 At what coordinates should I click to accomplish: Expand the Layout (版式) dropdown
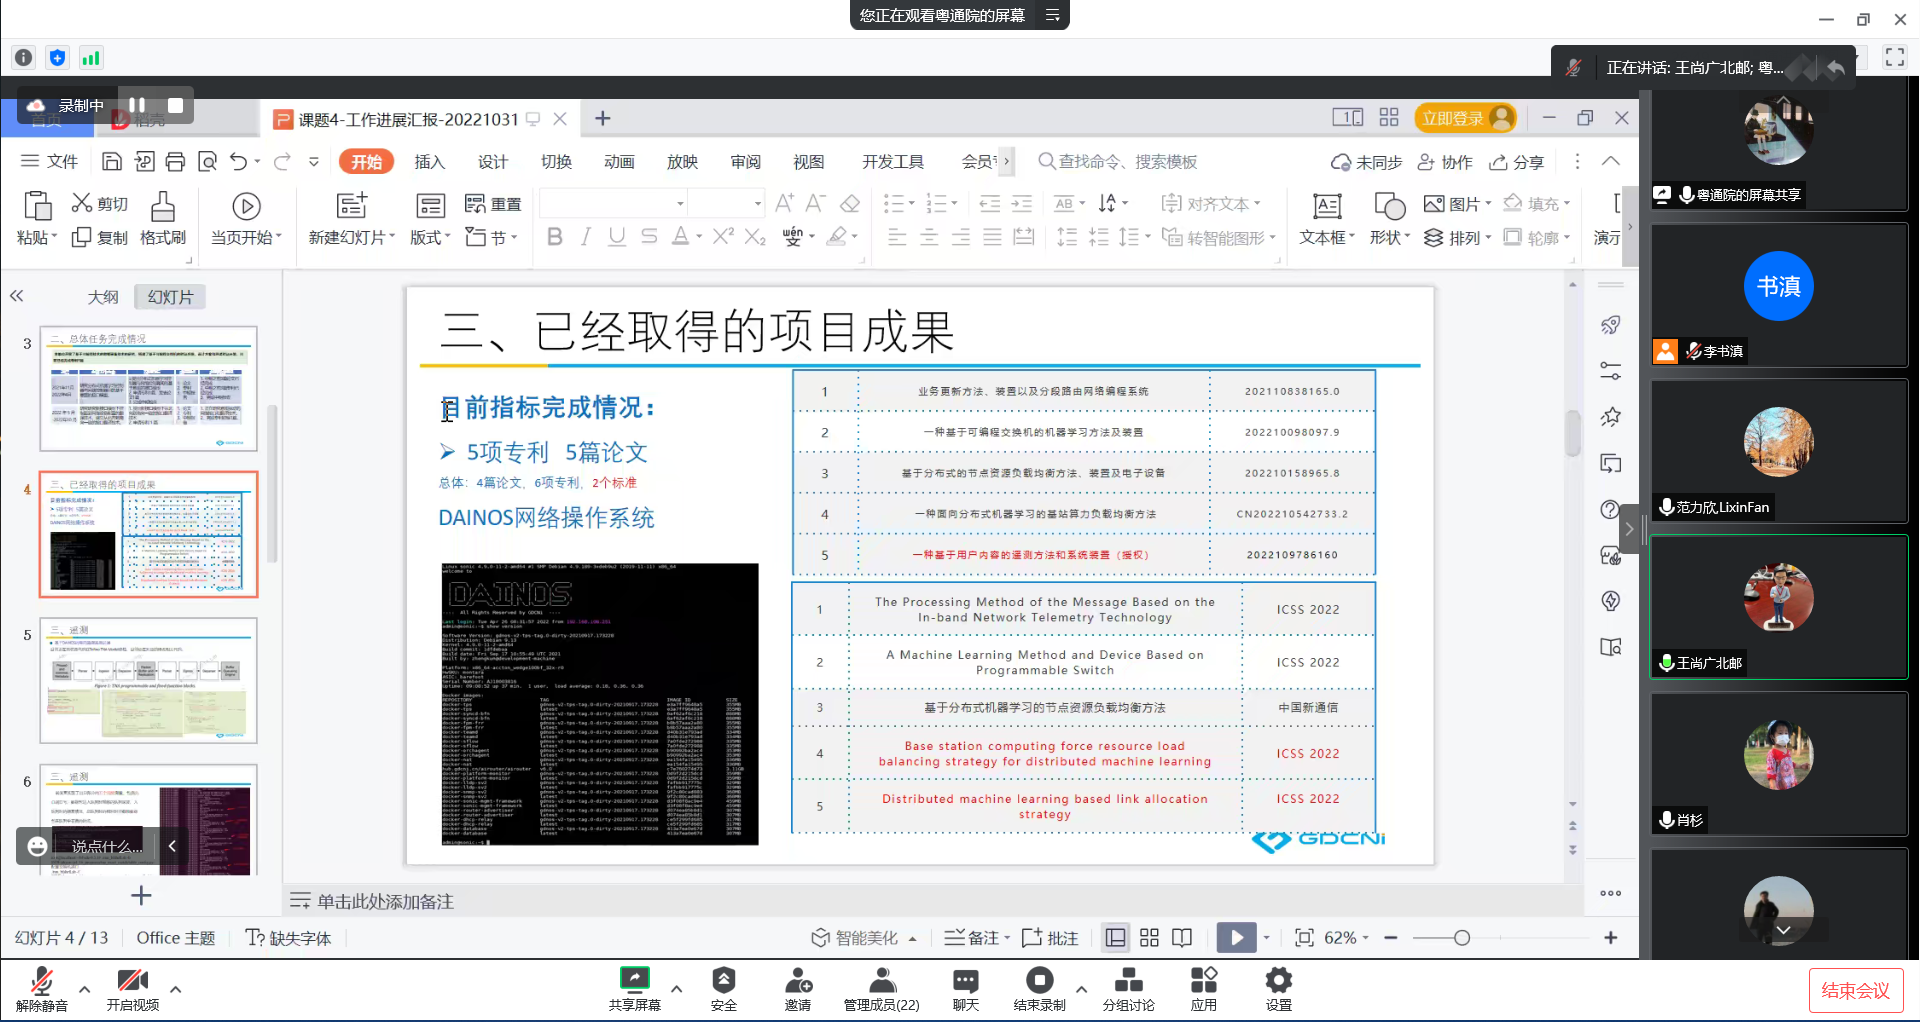[x=447, y=238]
